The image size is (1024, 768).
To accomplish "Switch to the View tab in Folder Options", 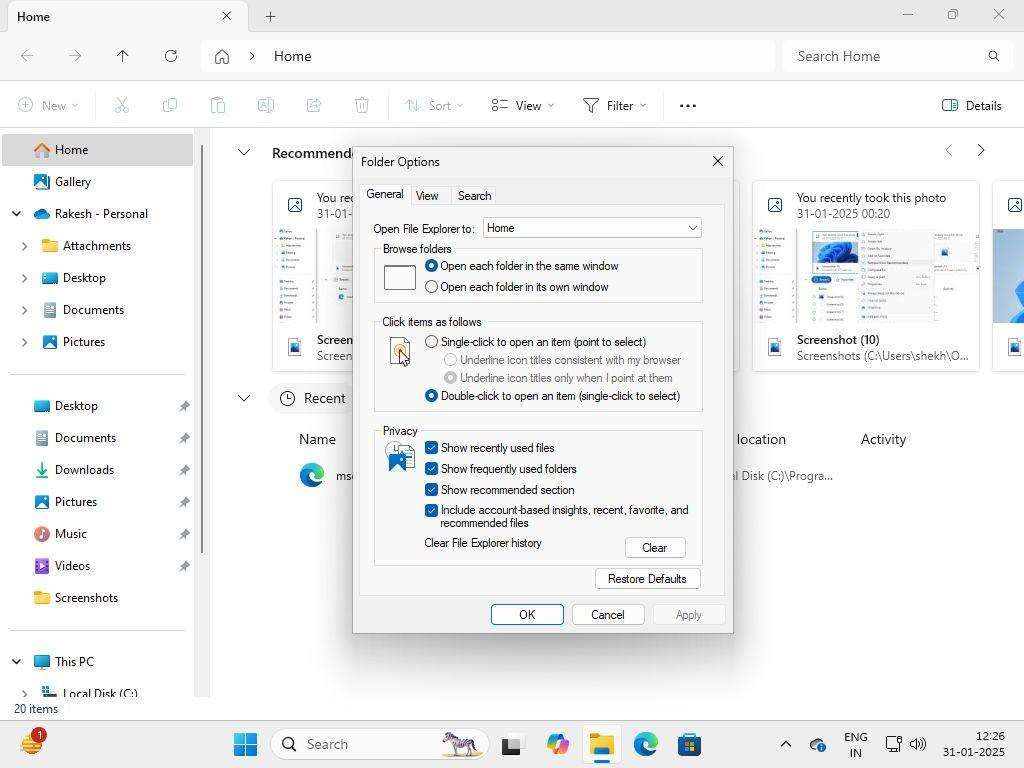I will [x=427, y=195].
